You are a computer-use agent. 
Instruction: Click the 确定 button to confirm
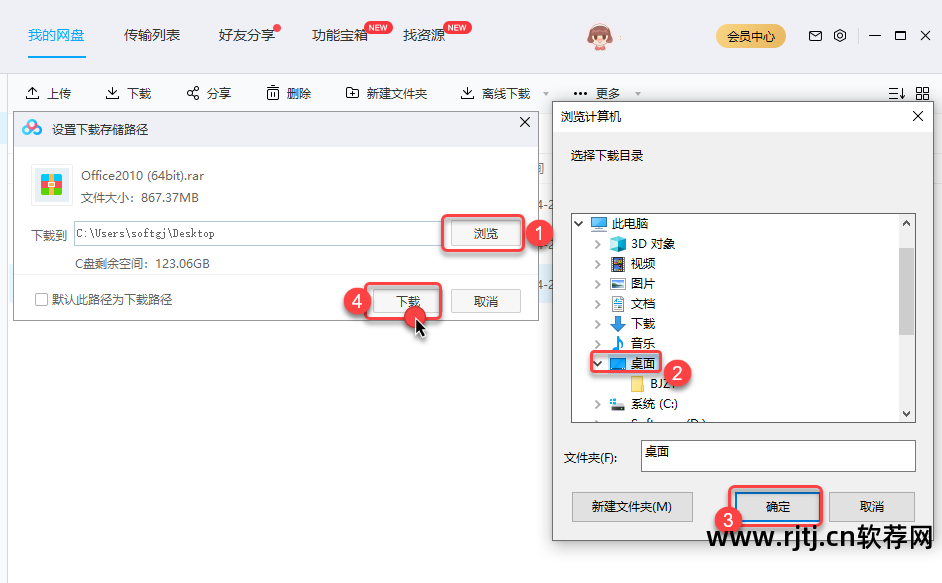776,506
